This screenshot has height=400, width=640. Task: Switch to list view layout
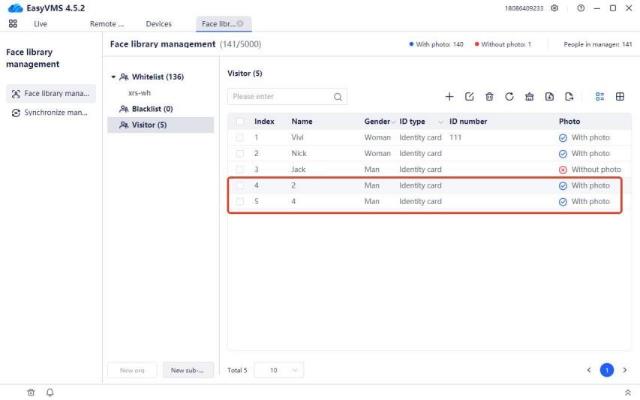(599, 97)
